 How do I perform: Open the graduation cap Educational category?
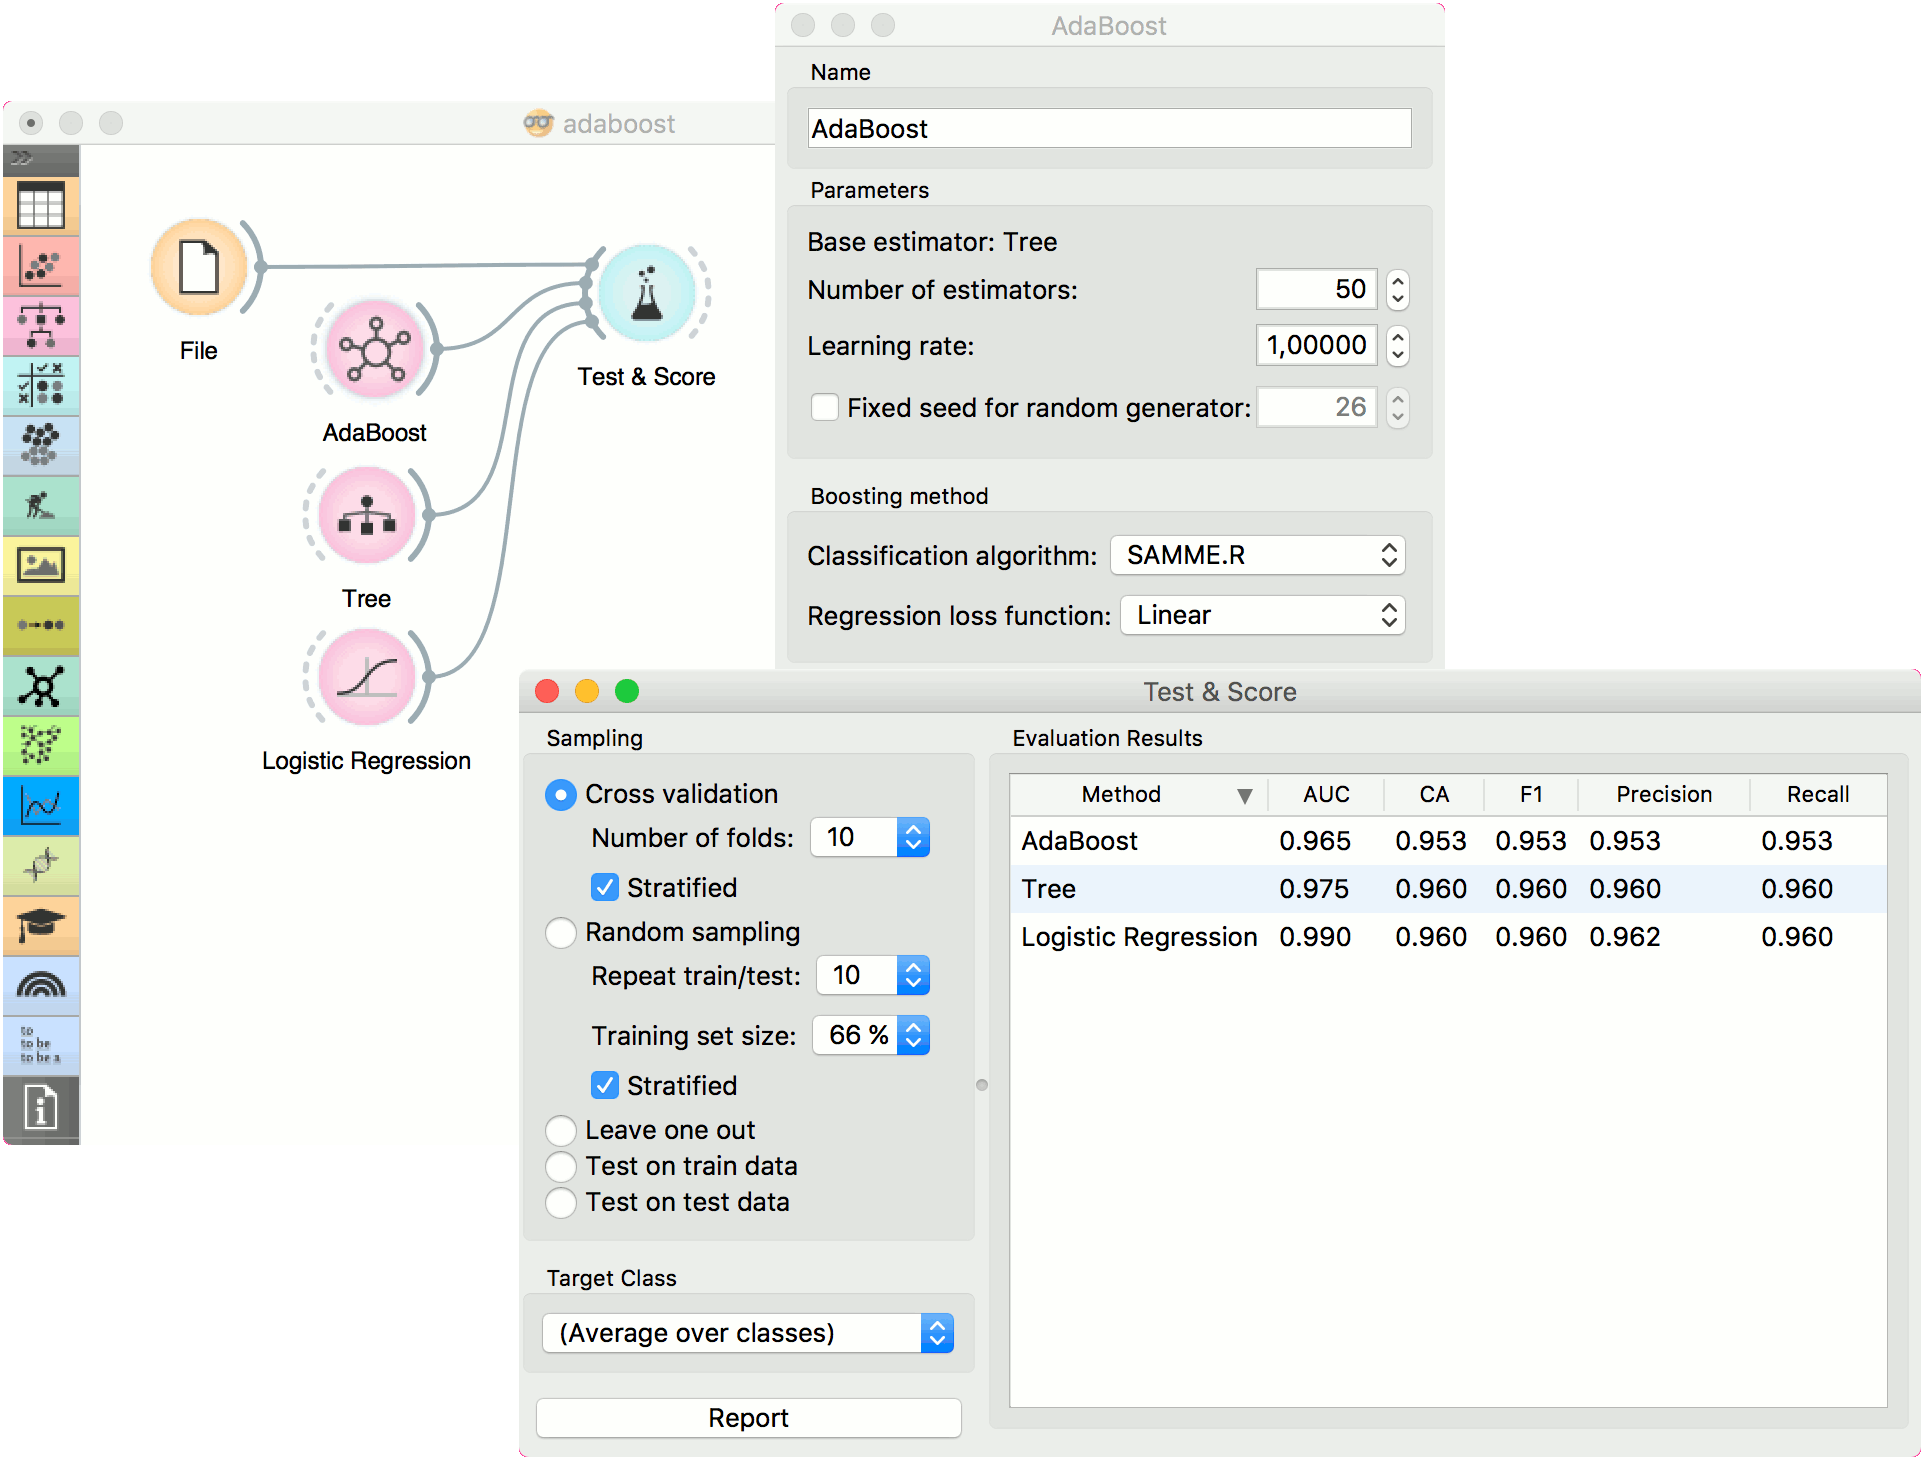pyautogui.click(x=41, y=925)
